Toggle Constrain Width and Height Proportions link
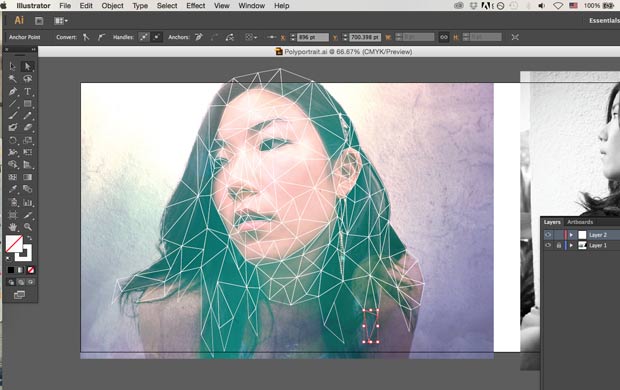The image size is (620, 390). pos(444,37)
